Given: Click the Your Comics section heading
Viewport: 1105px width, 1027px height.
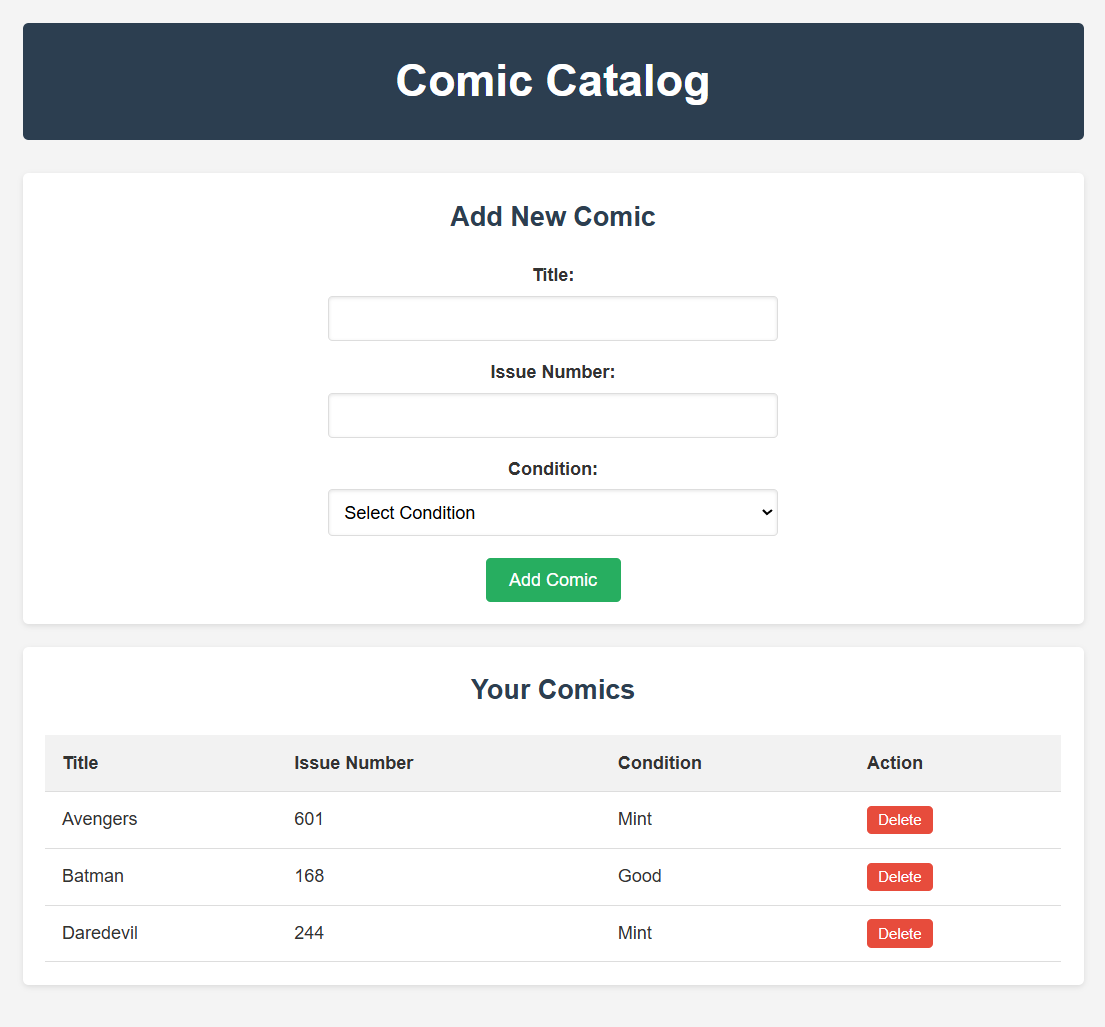Looking at the screenshot, I should pos(552,690).
